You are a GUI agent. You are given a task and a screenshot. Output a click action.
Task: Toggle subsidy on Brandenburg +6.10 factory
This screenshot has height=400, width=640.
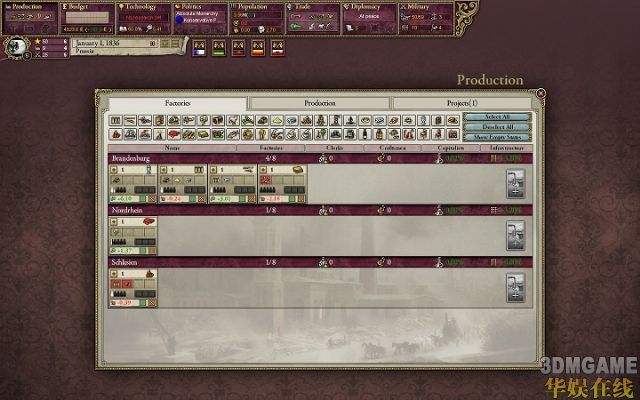tap(143, 199)
